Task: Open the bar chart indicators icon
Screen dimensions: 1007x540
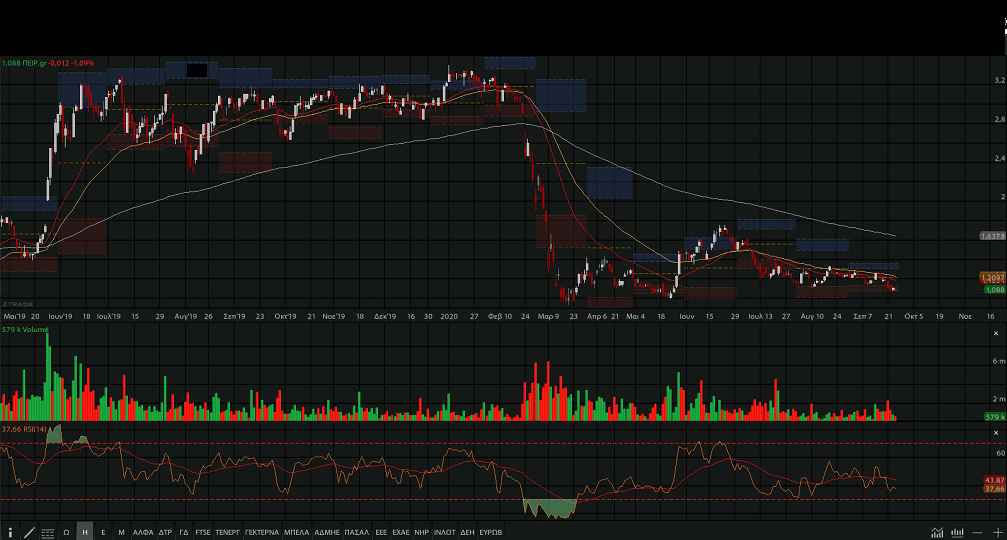Action: tap(958, 532)
